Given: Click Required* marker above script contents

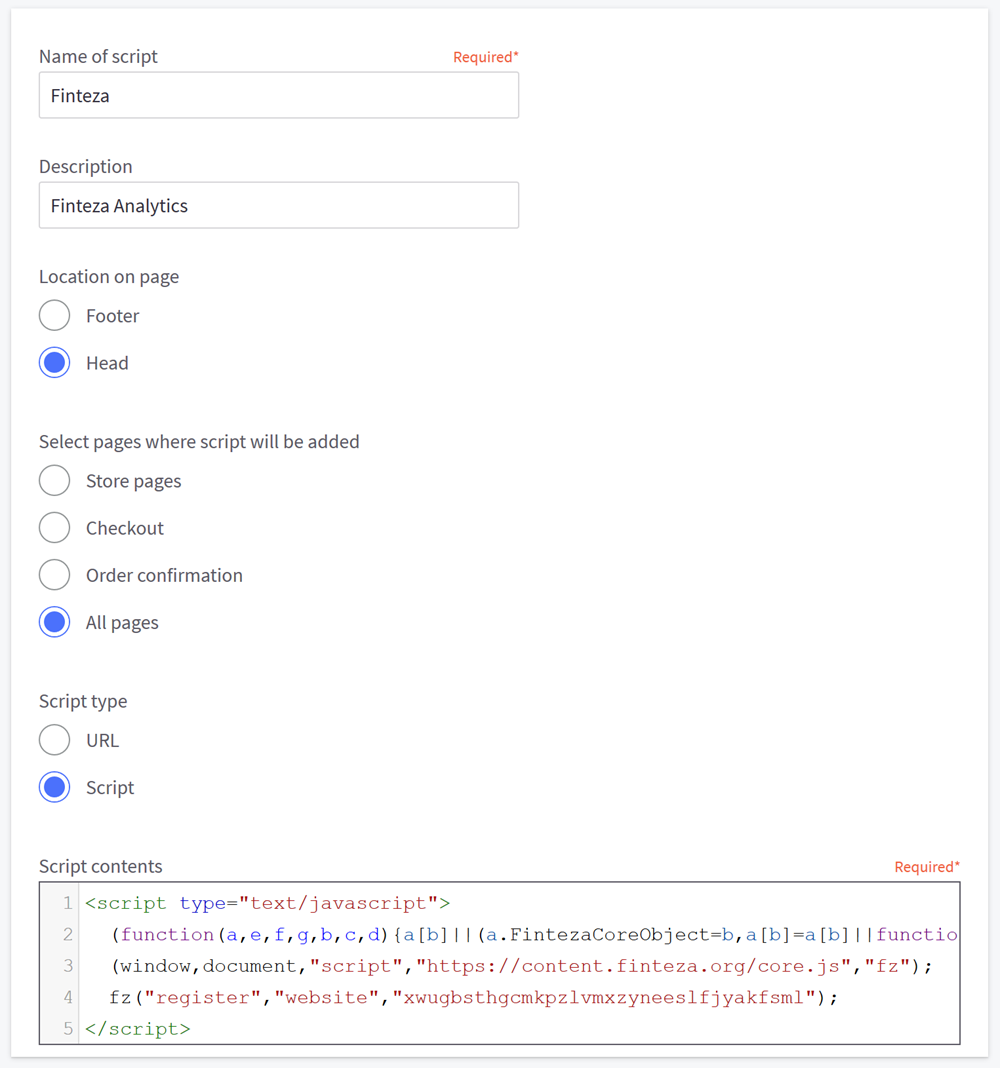Looking at the screenshot, I should [927, 867].
